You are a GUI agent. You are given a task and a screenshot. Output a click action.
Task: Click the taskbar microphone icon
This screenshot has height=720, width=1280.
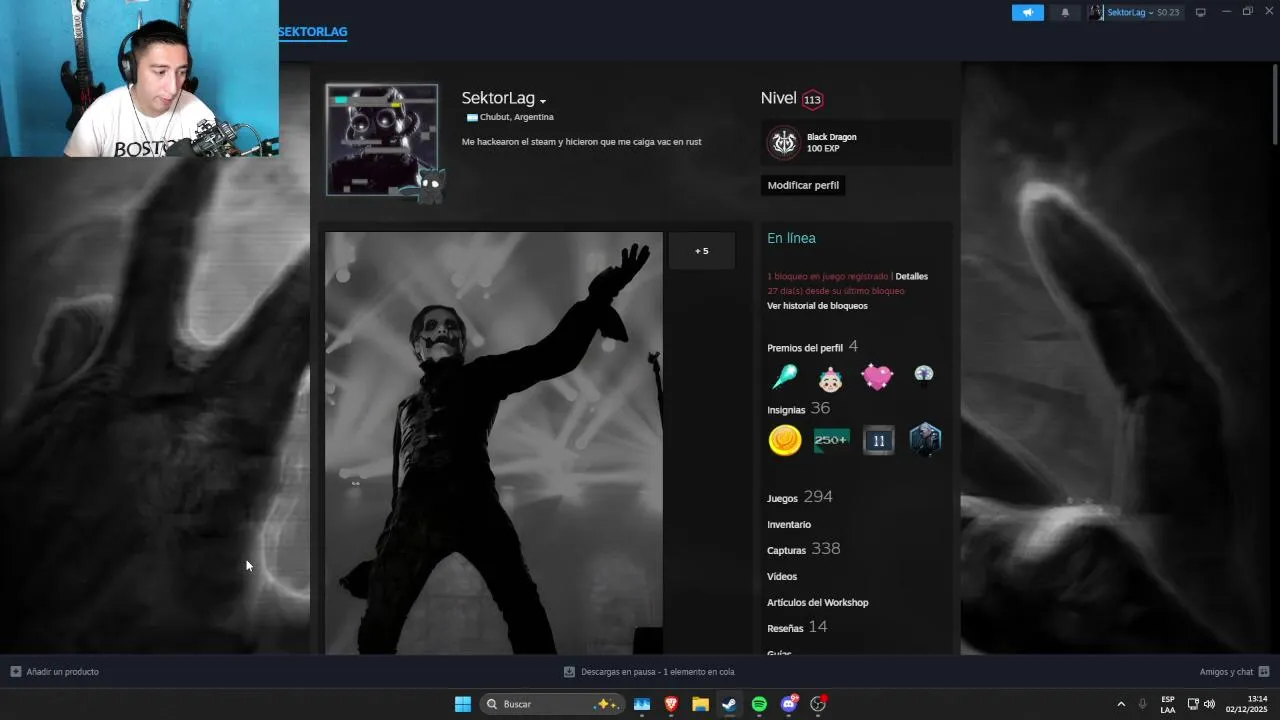coord(1142,704)
